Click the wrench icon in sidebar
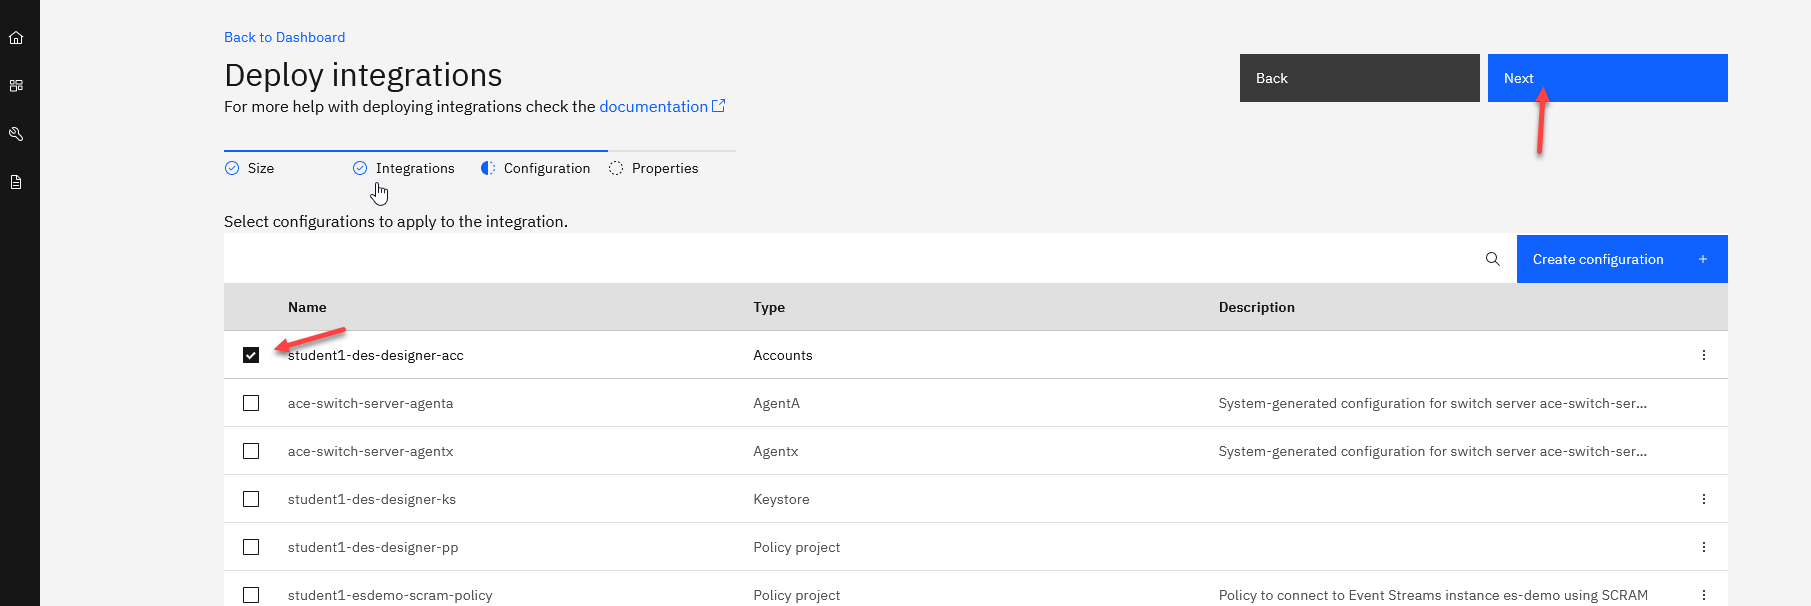This screenshot has height=606, width=1811. click(16, 134)
